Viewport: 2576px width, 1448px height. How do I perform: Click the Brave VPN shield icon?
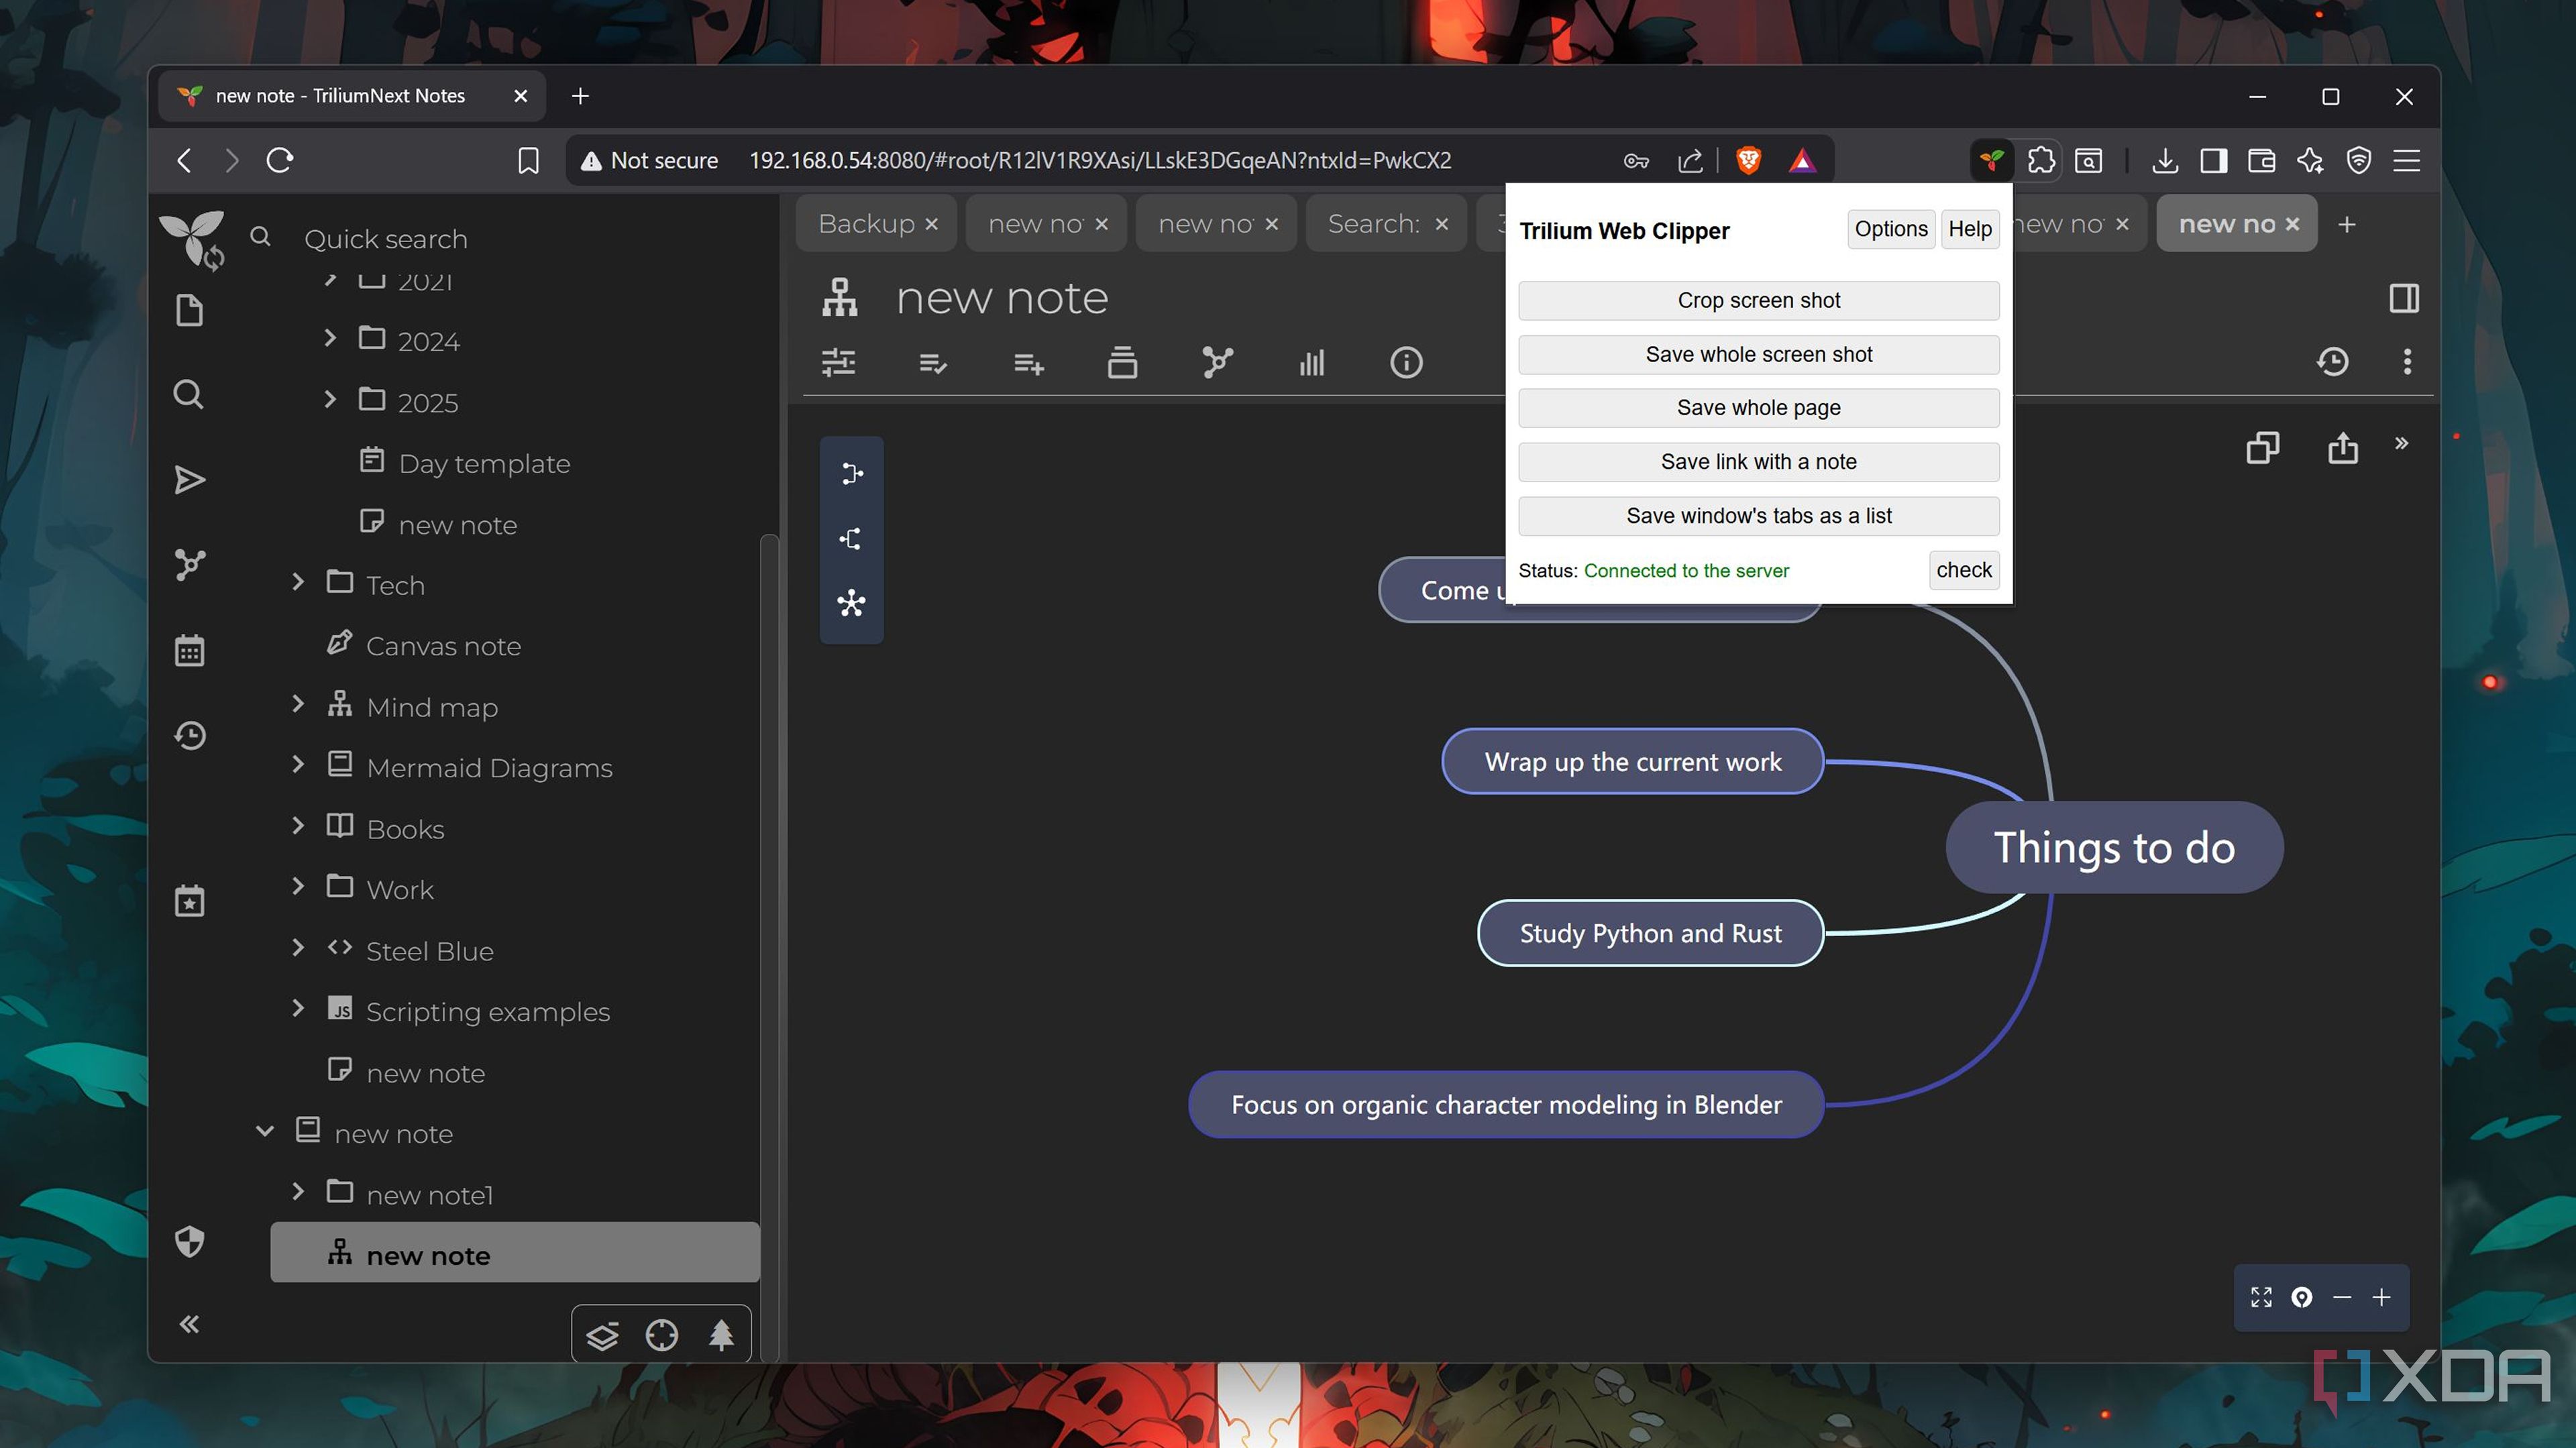pos(2359,160)
